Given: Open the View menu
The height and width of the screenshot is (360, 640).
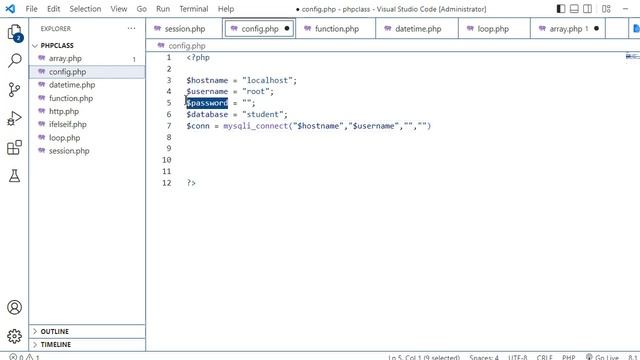Looking at the screenshot, I should click(x=119, y=9).
